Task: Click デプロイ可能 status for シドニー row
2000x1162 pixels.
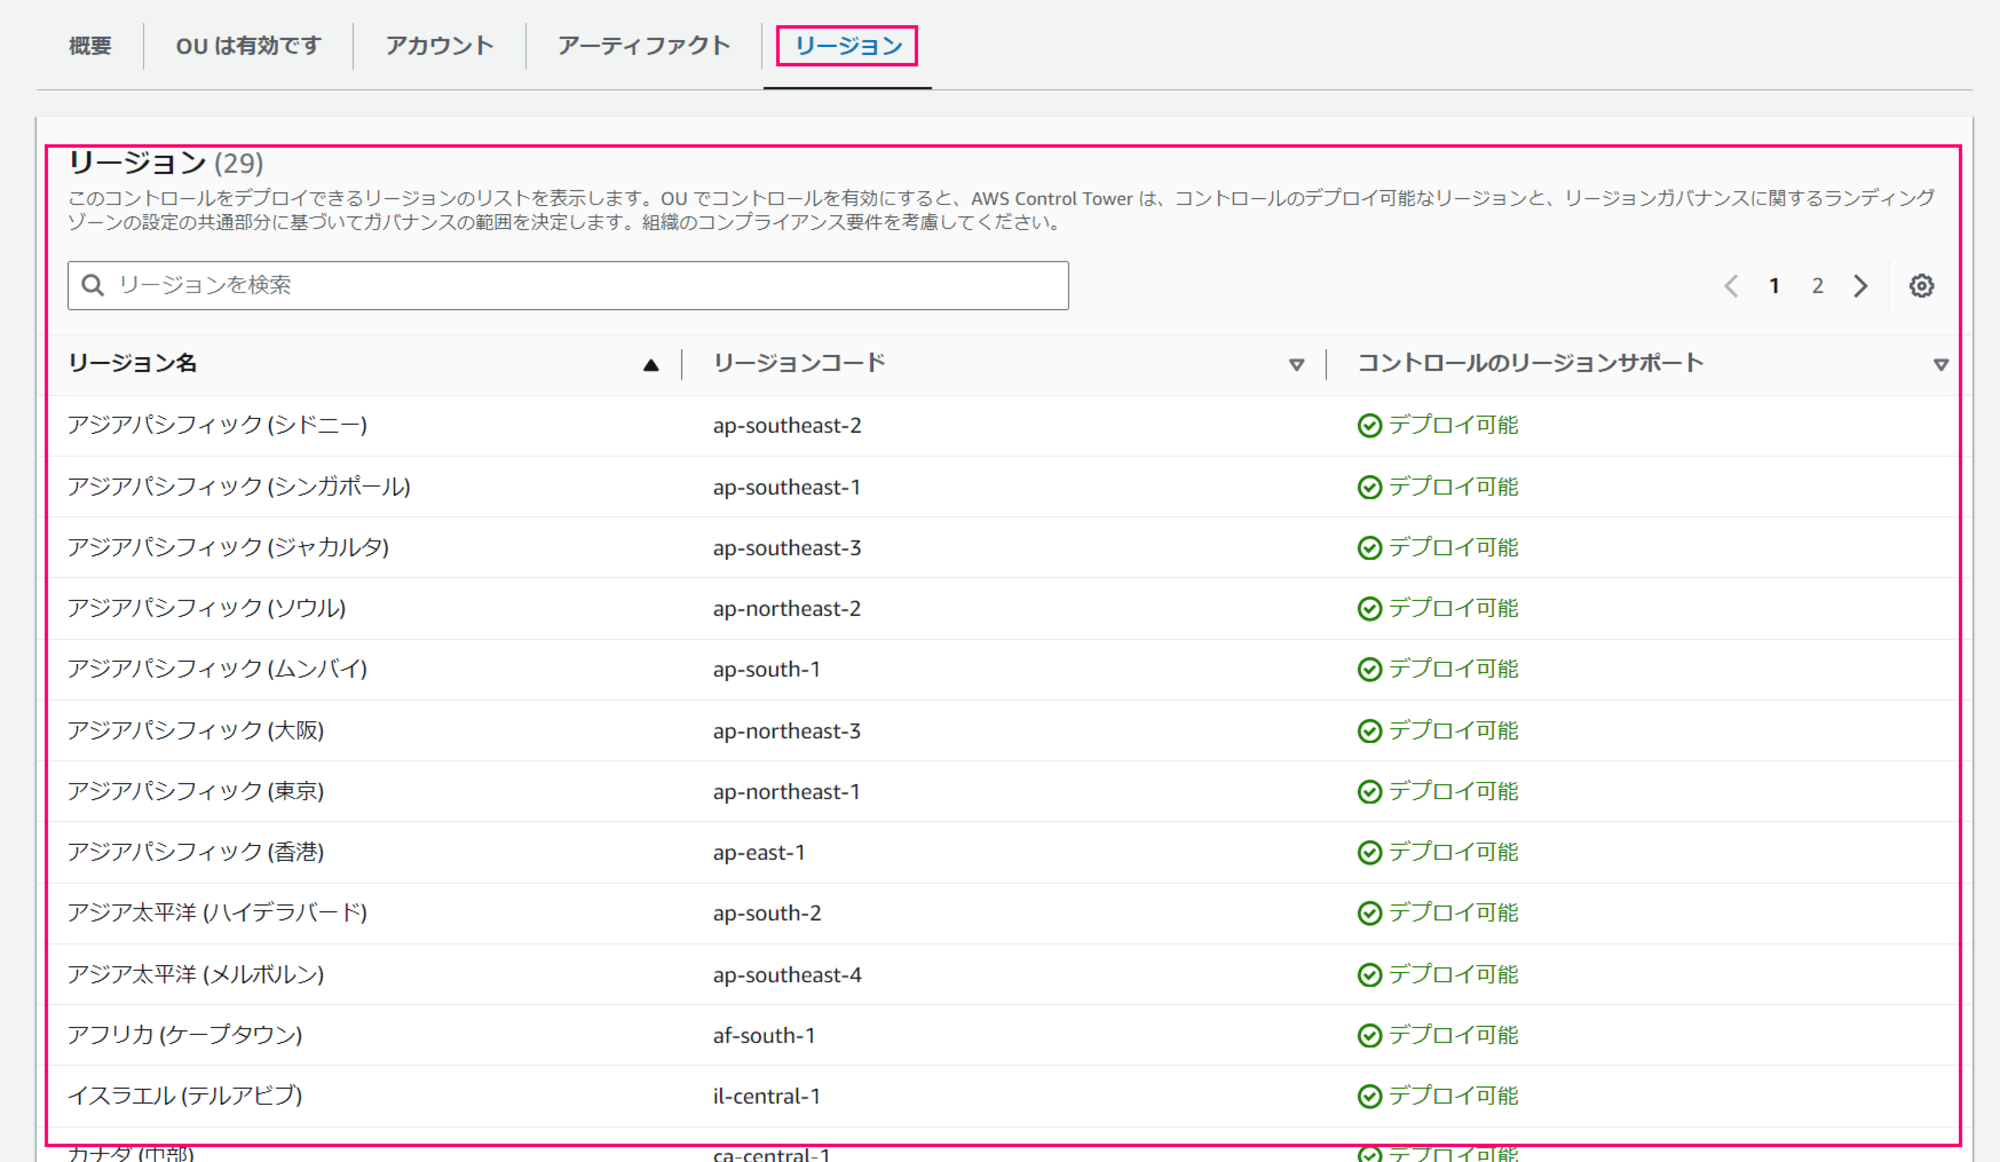Action: (x=1454, y=425)
